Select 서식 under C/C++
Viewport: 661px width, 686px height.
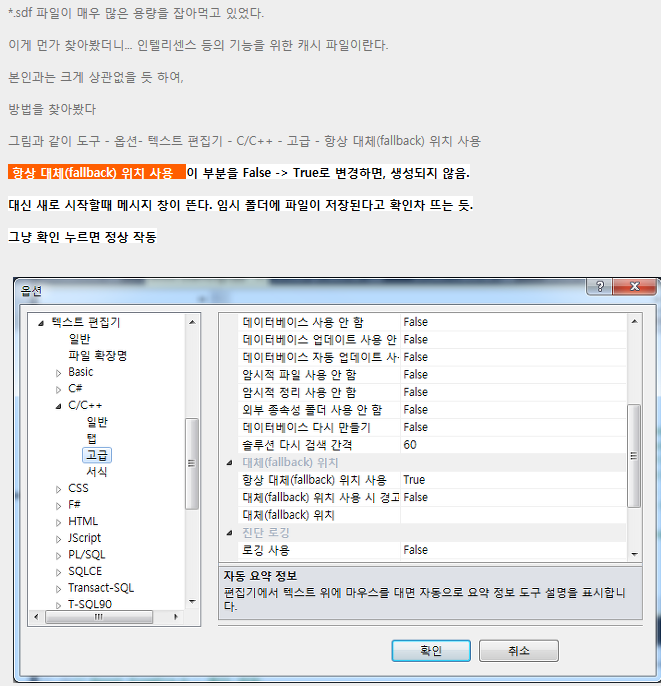tap(97, 472)
